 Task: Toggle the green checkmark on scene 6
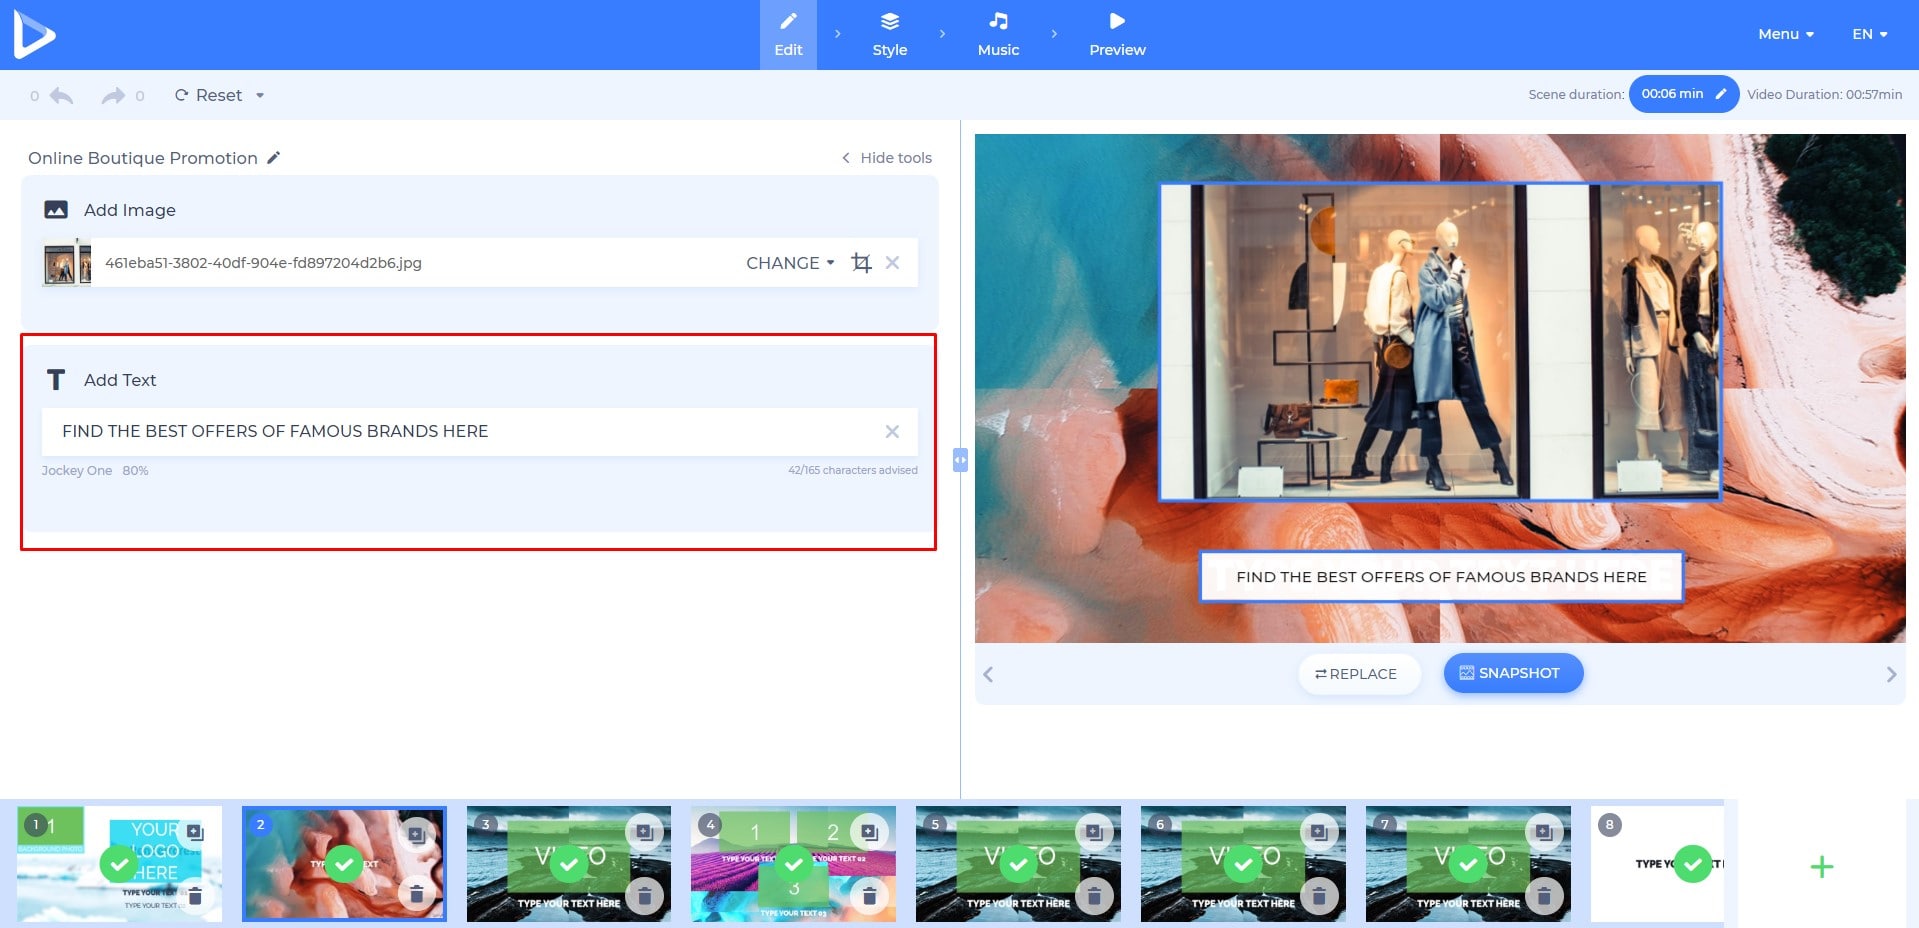click(x=1244, y=862)
